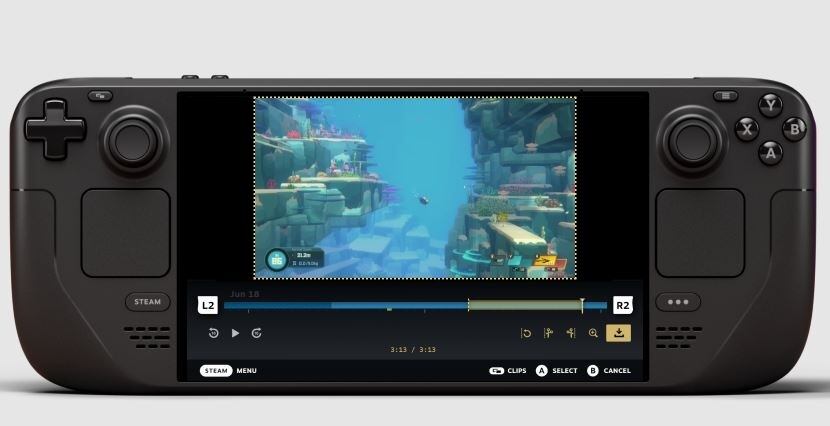Open the STEAM menu hint in the footer
Image resolution: width=830 pixels, height=426 pixels.
[x=228, y=370]
